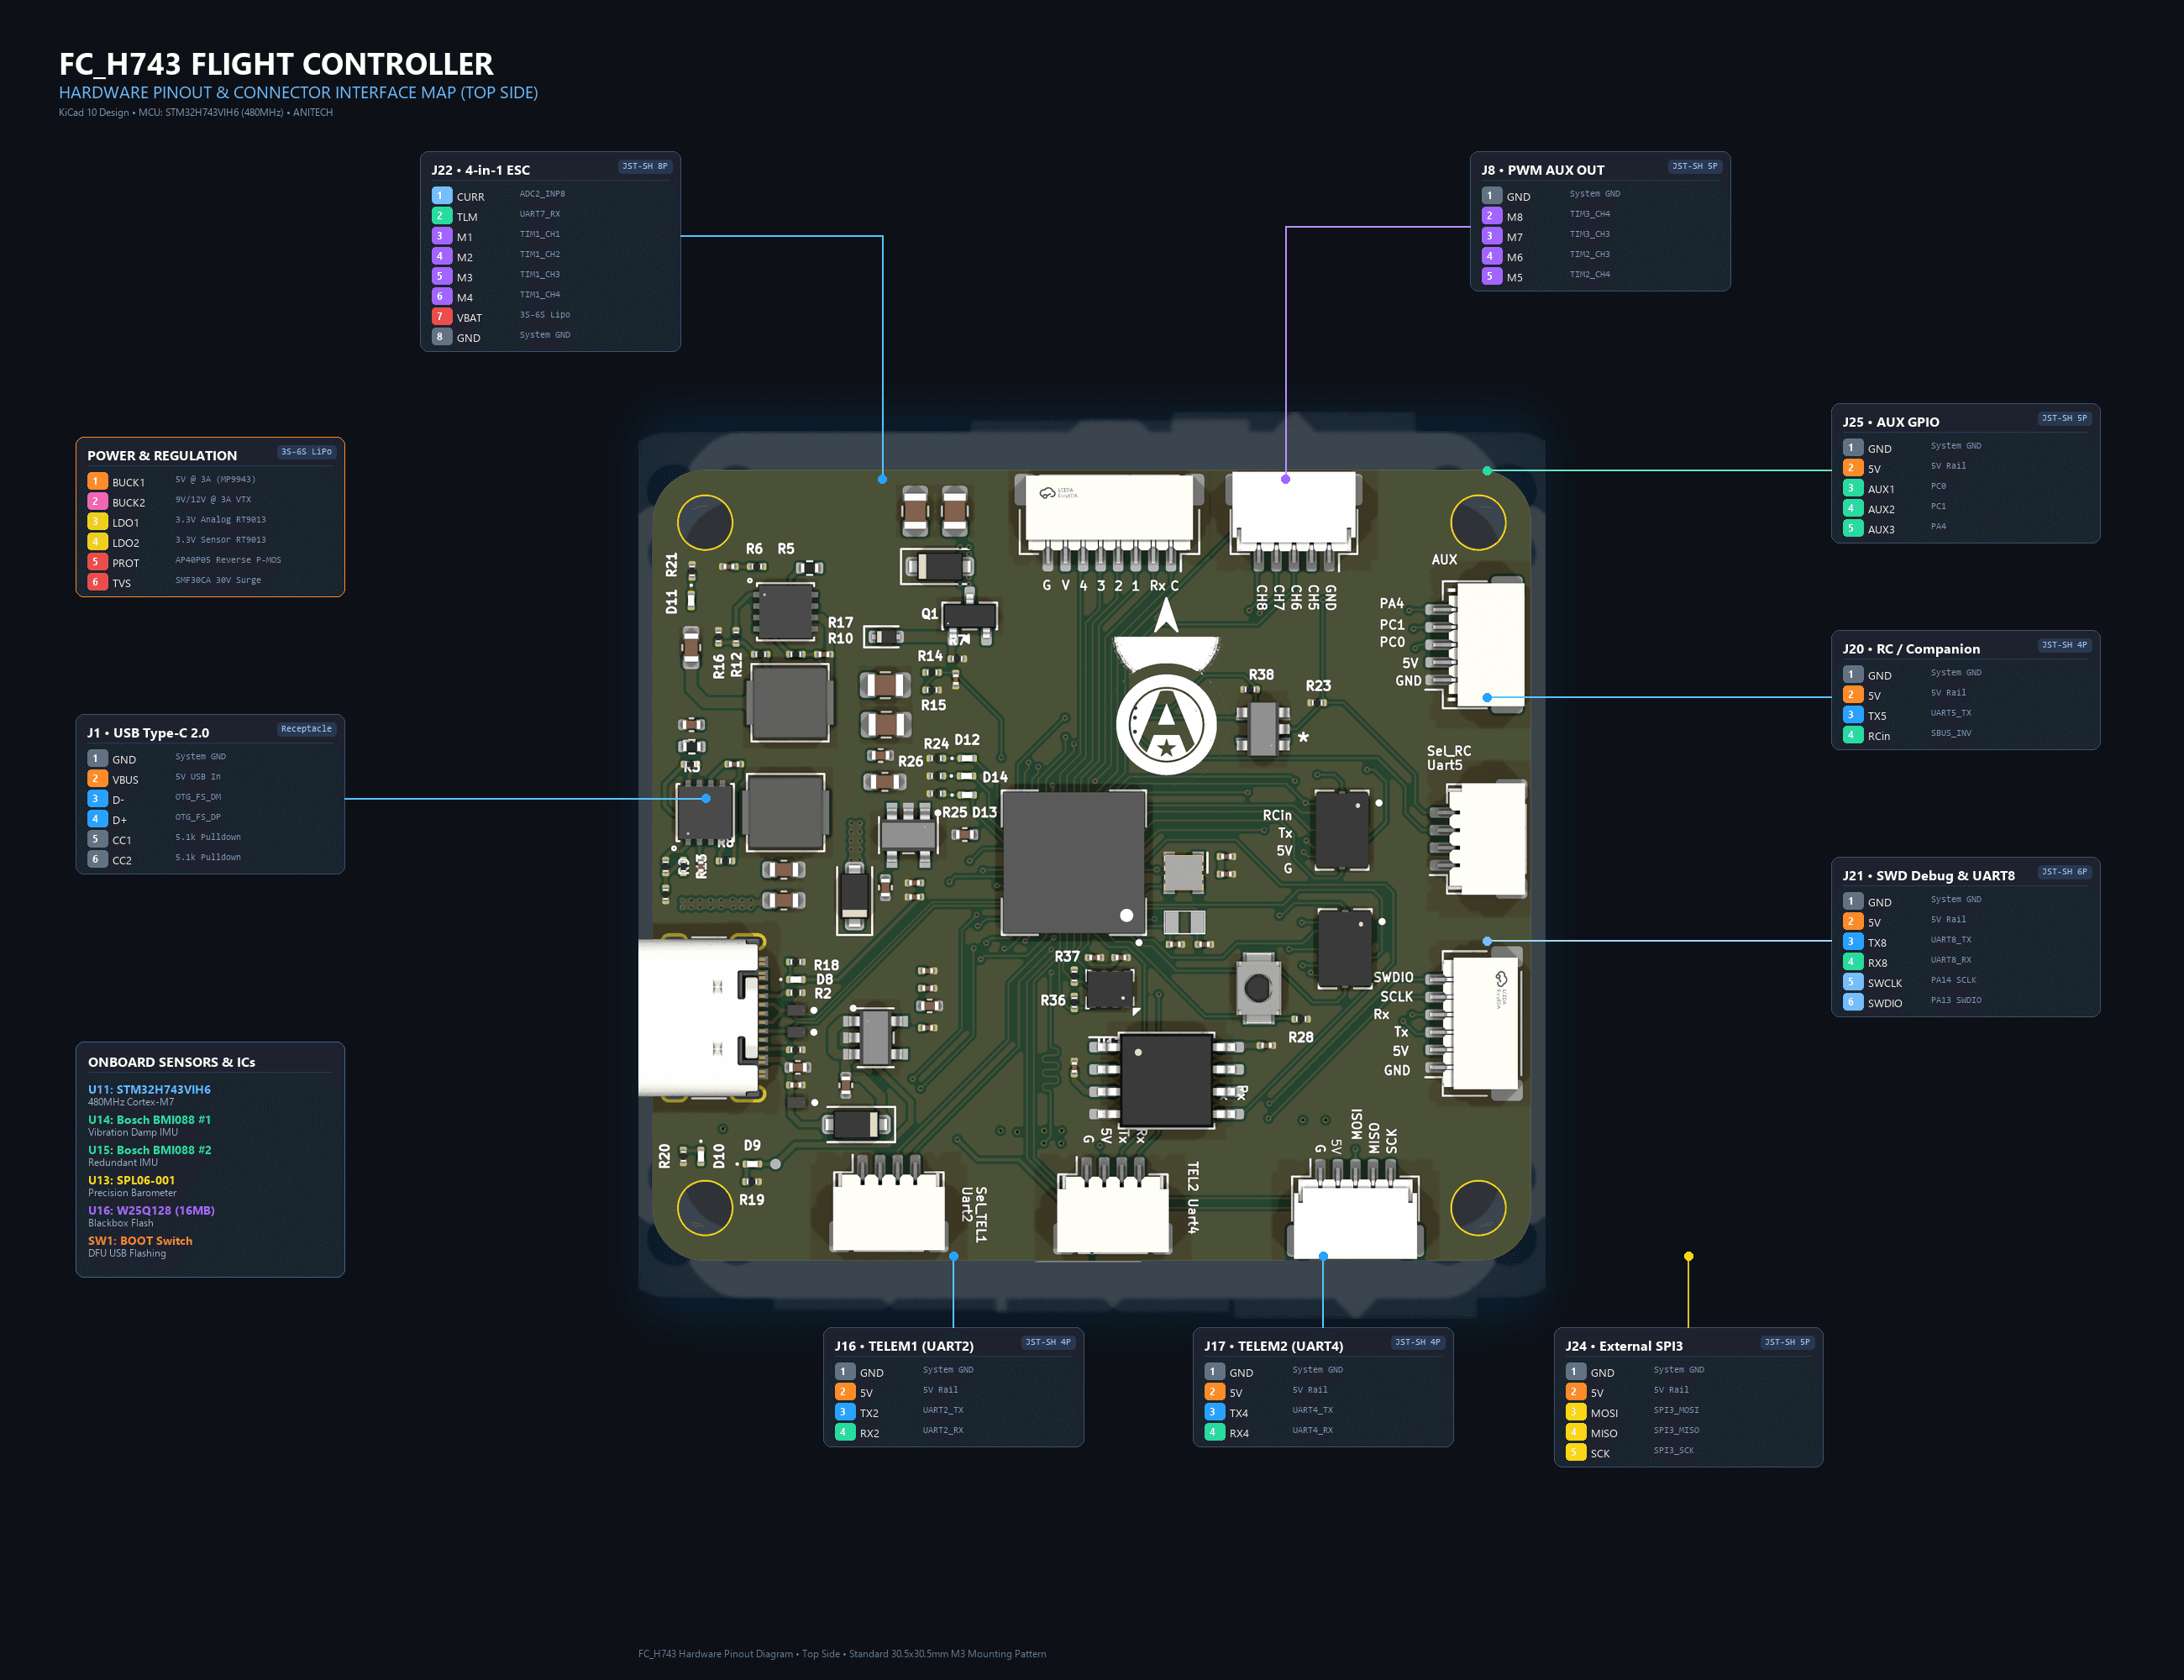
Task: Click the USB Type-C connector on the board
Action: click(700, 1018)
